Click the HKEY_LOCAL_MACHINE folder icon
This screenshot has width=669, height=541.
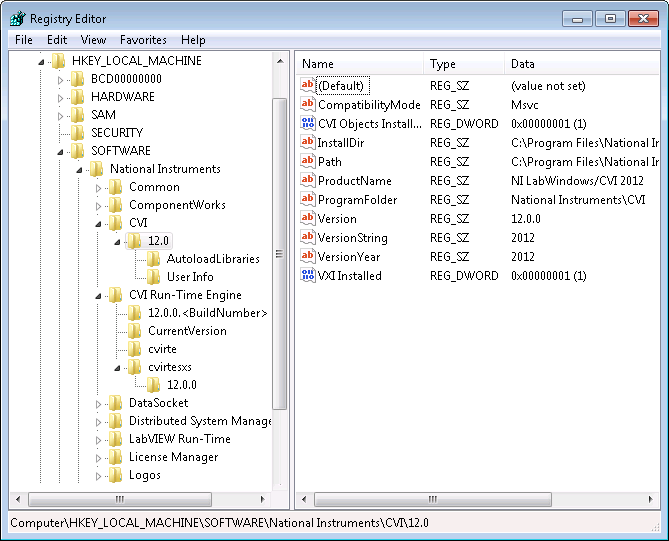58,61
